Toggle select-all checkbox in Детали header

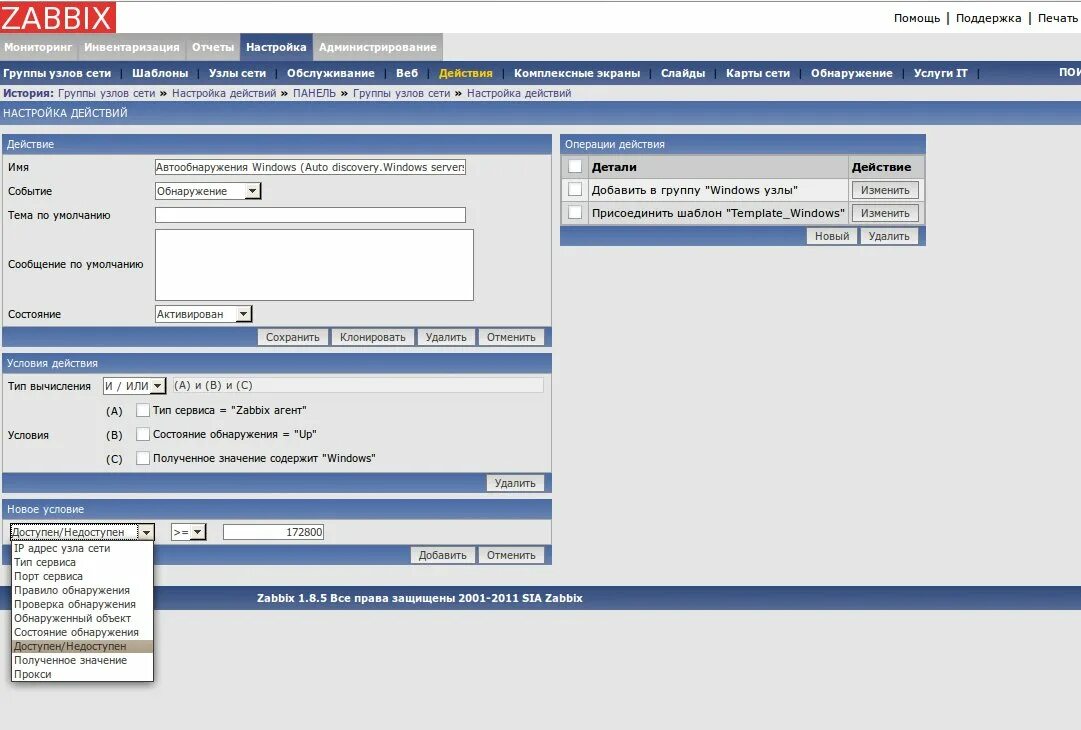tap(575, 166)
